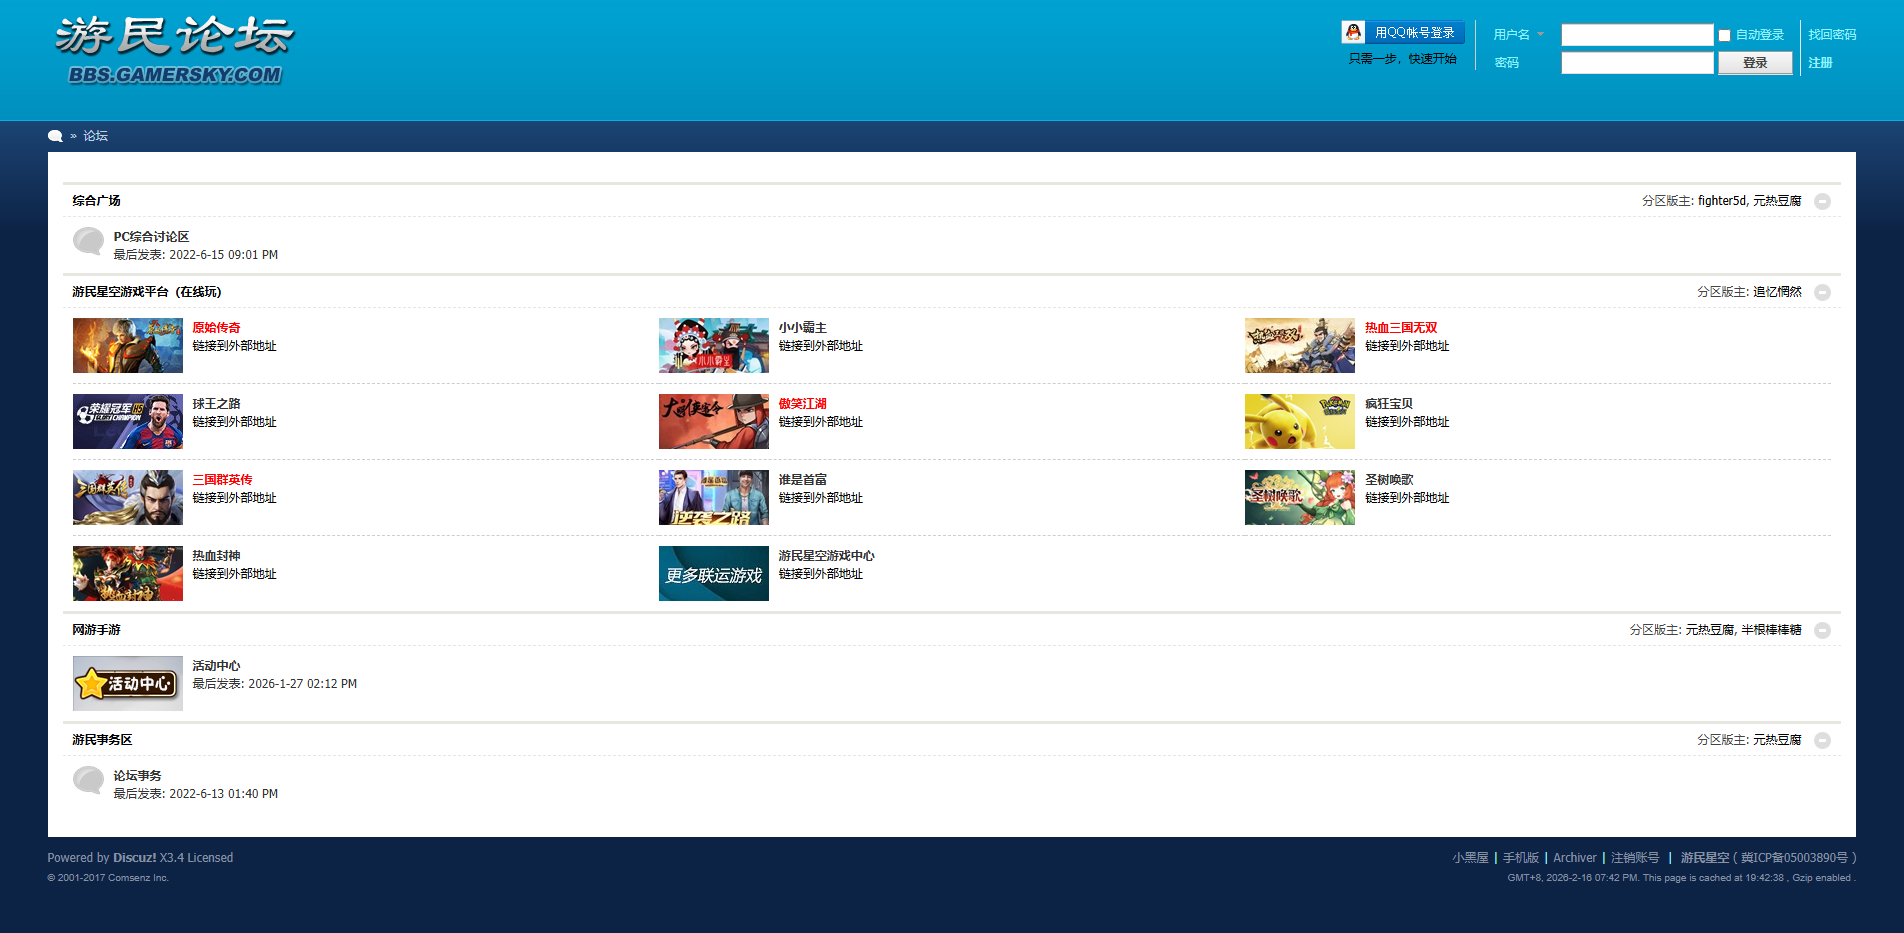Click the QQ penguin login icon
This screenshot has height=933, width=1904.
pyautogui.click(x=1353, y=33)
